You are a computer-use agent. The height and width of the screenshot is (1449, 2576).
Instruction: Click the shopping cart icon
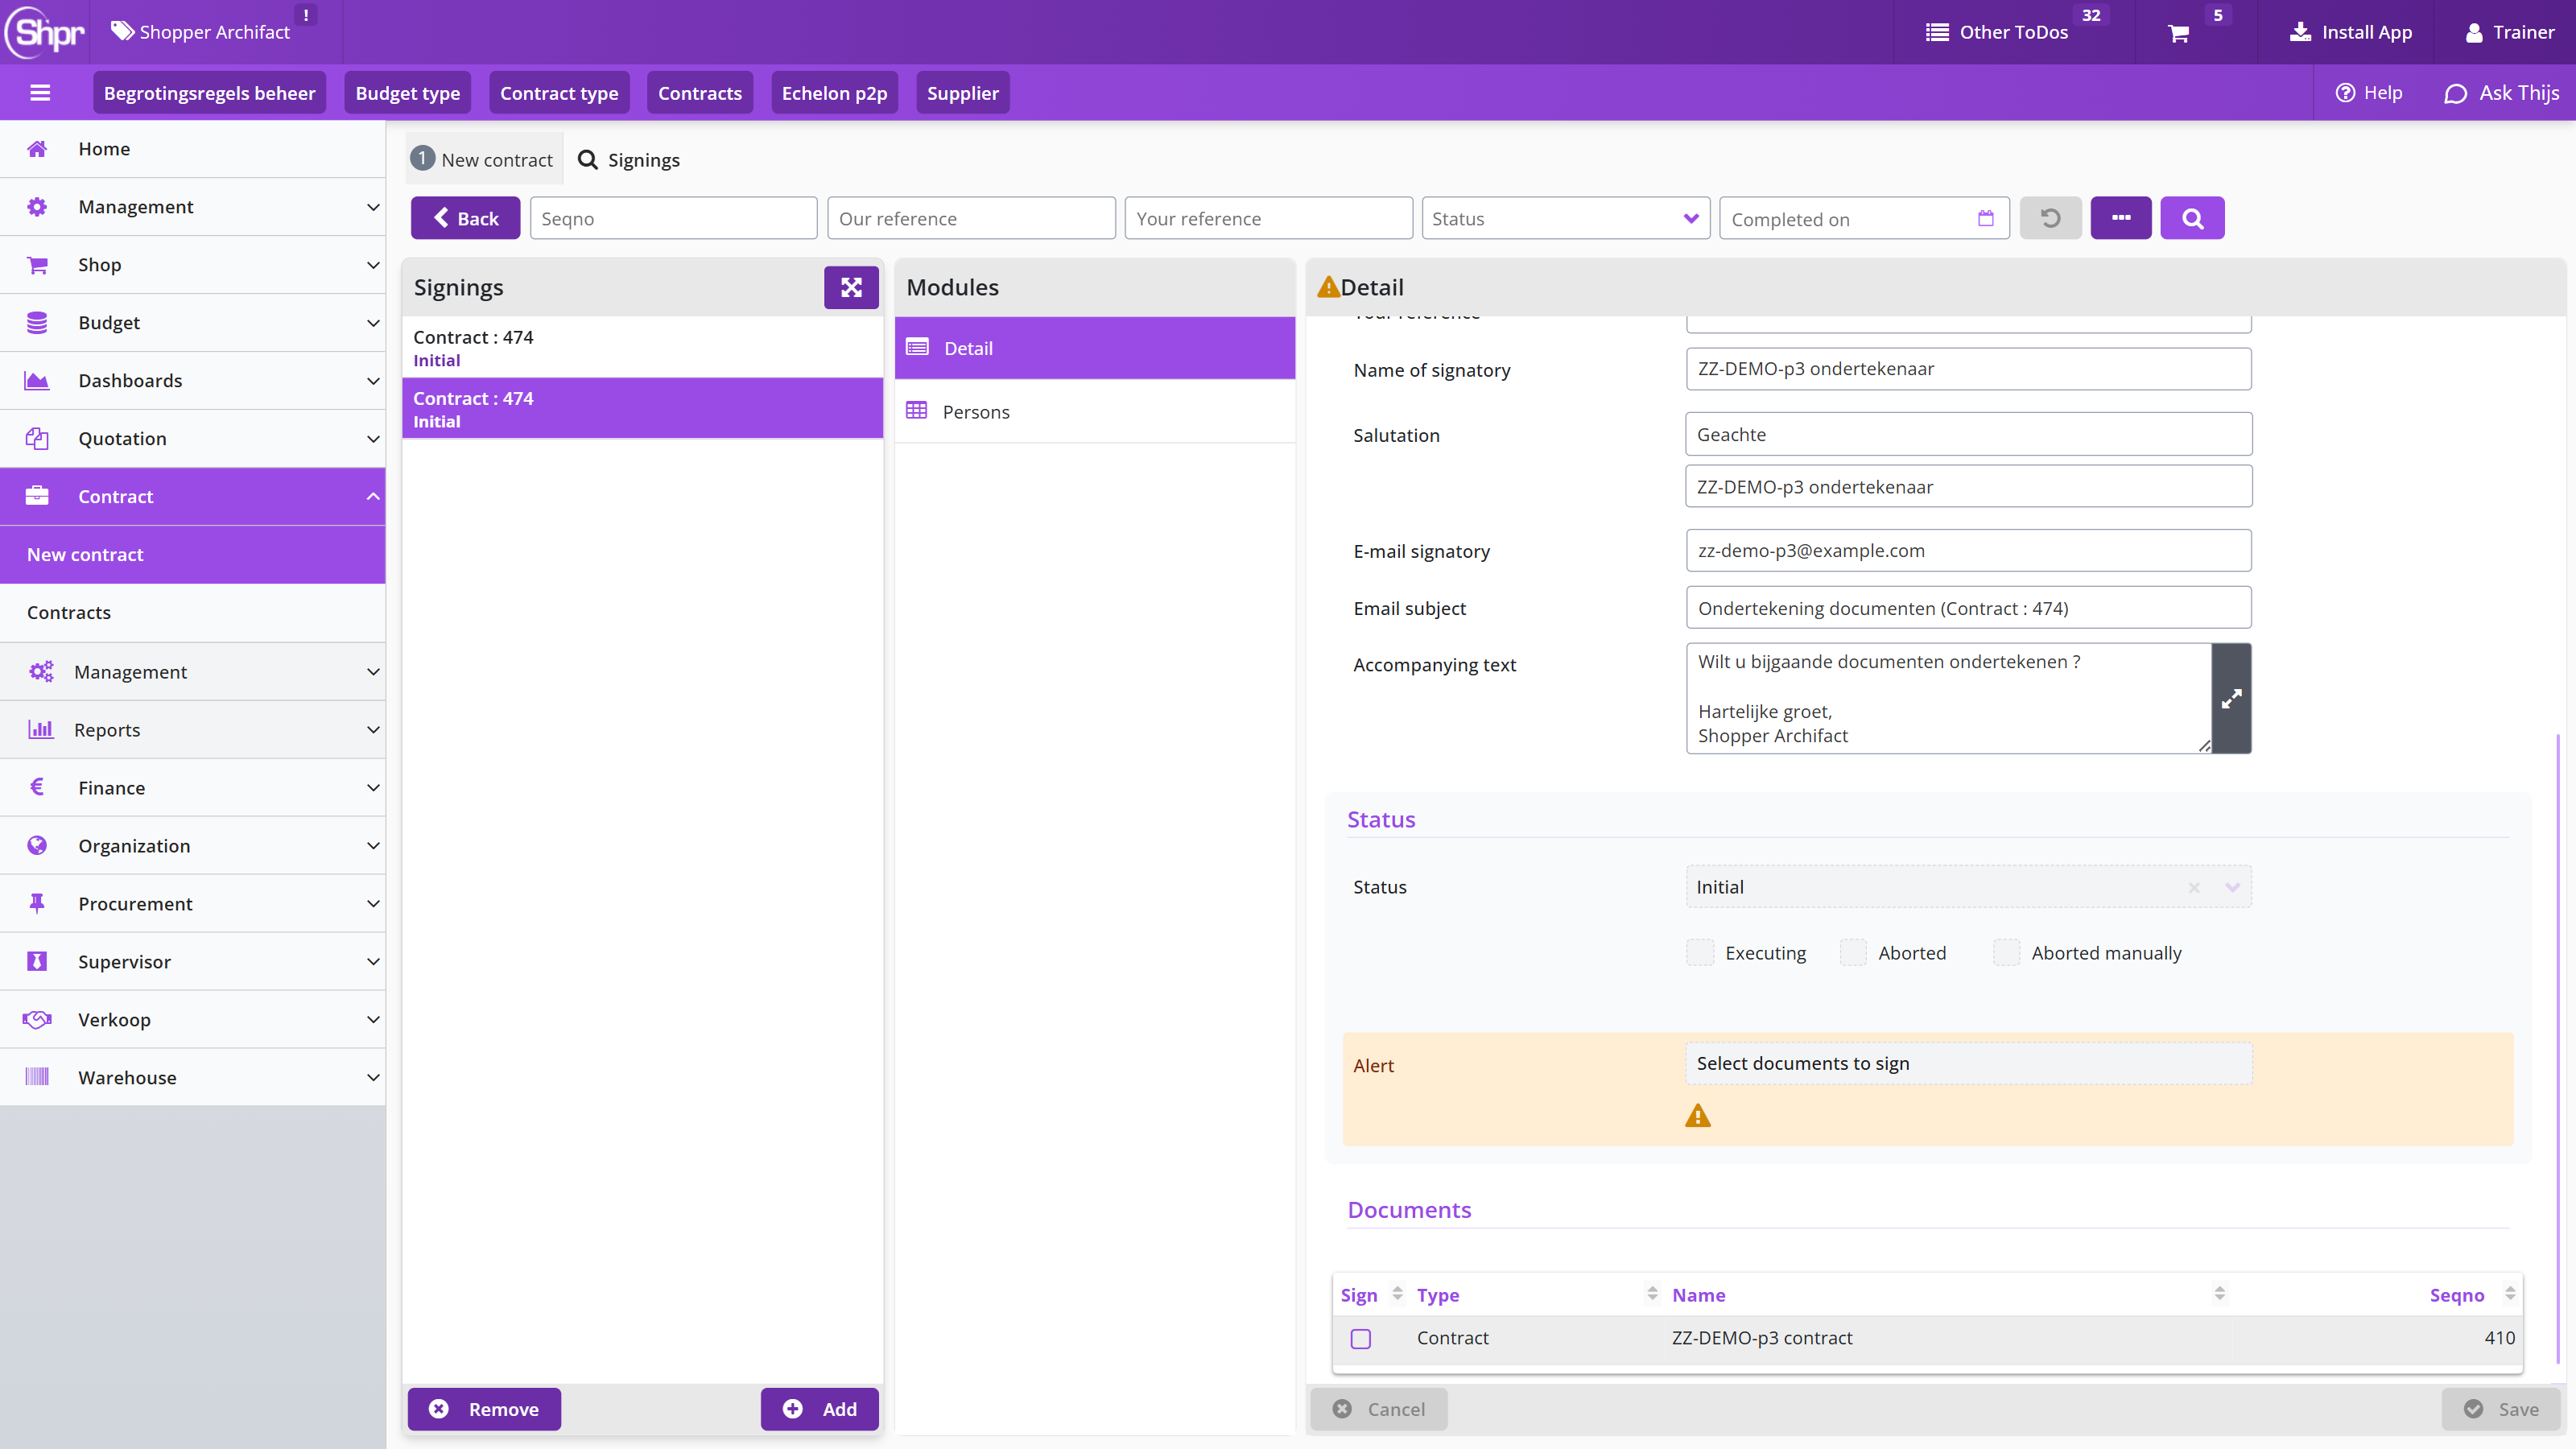click(x=2179, y=34)
